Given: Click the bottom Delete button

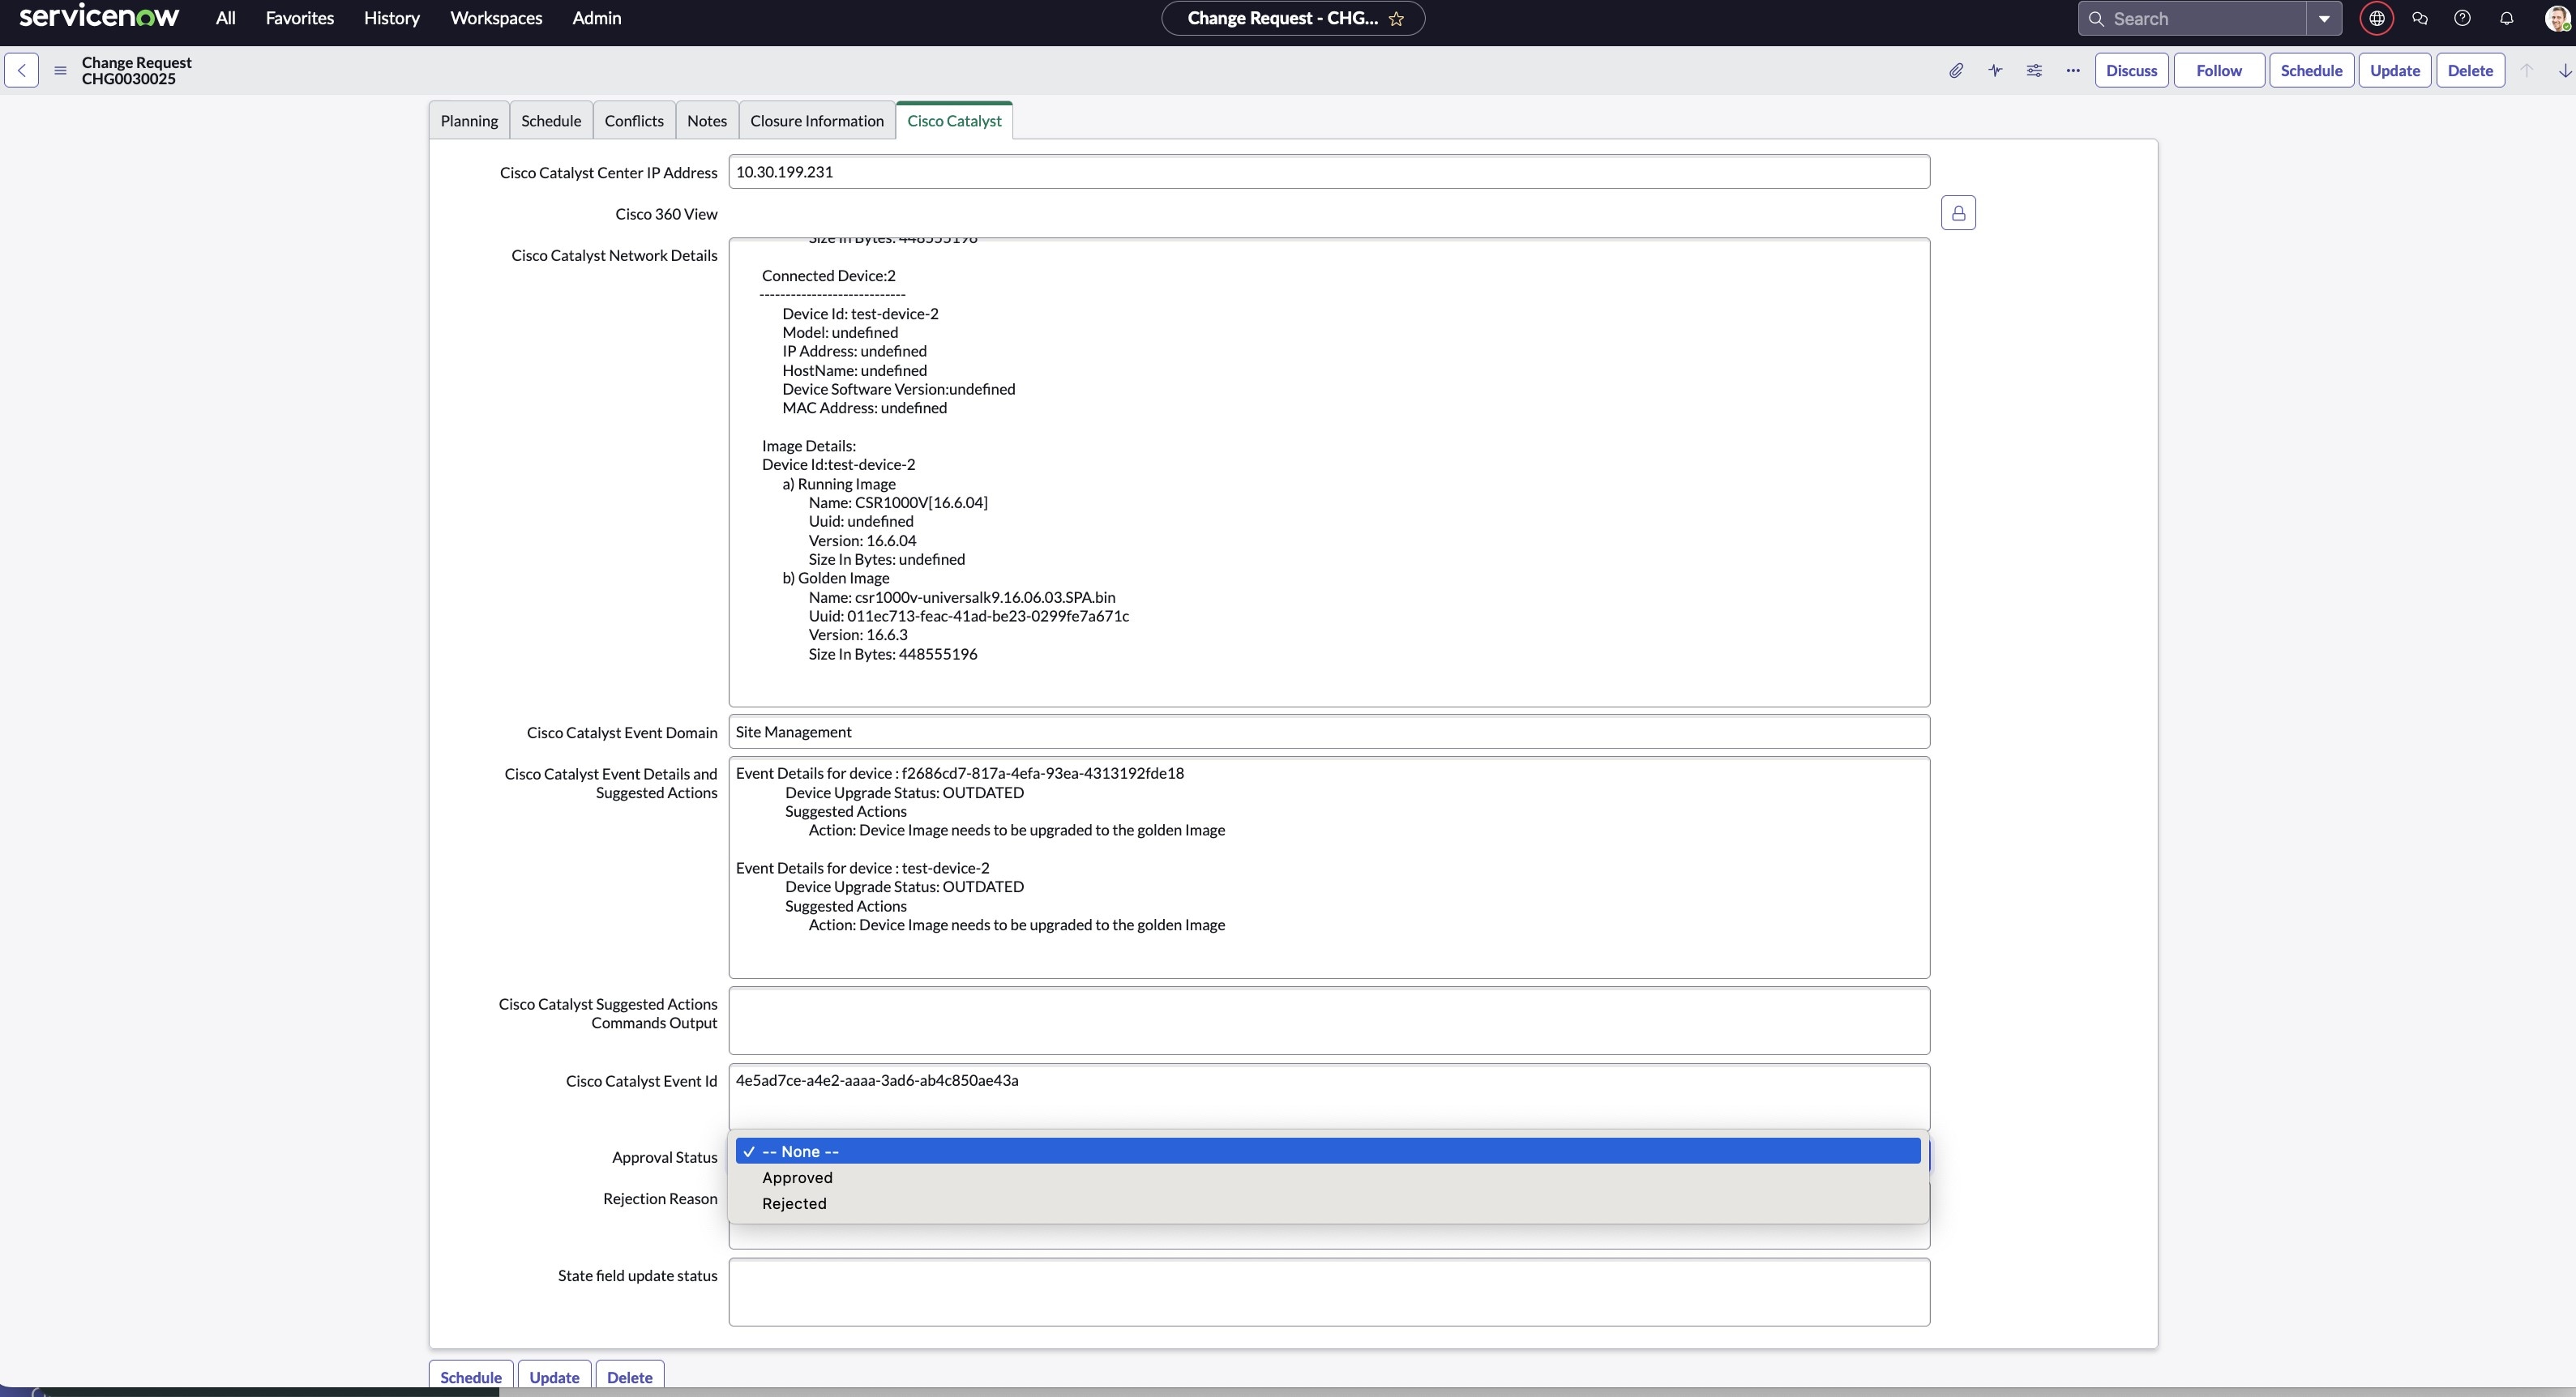Looking at the screenshot, I should [x=630, y=1376].
